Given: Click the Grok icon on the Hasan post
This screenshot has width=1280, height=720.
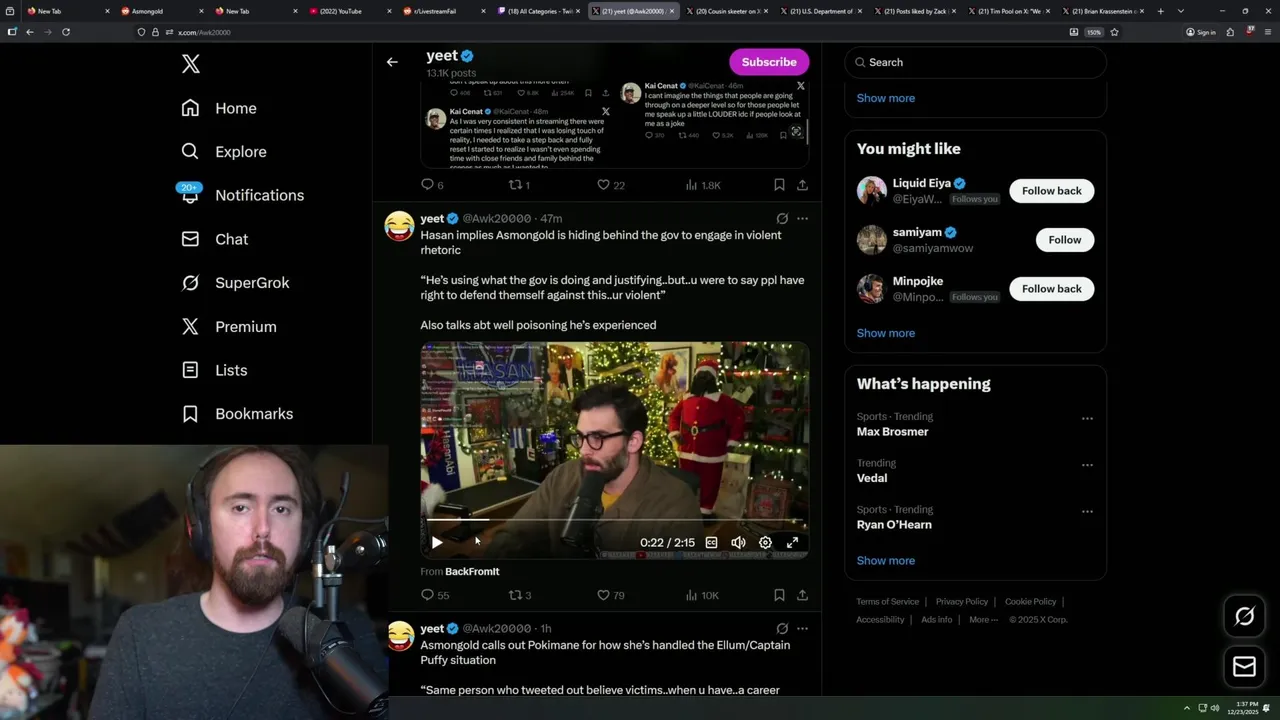Looking at the screenshot, I should pos(782,219).
